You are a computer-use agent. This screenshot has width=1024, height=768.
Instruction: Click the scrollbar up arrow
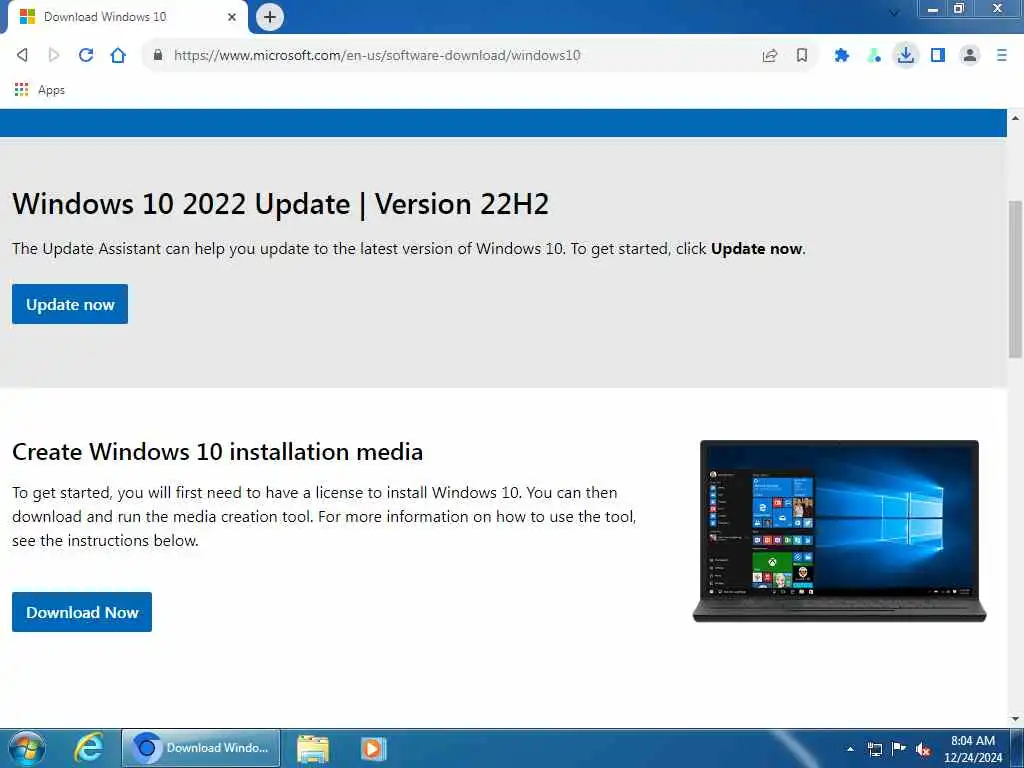click(x=1015, y=118)
